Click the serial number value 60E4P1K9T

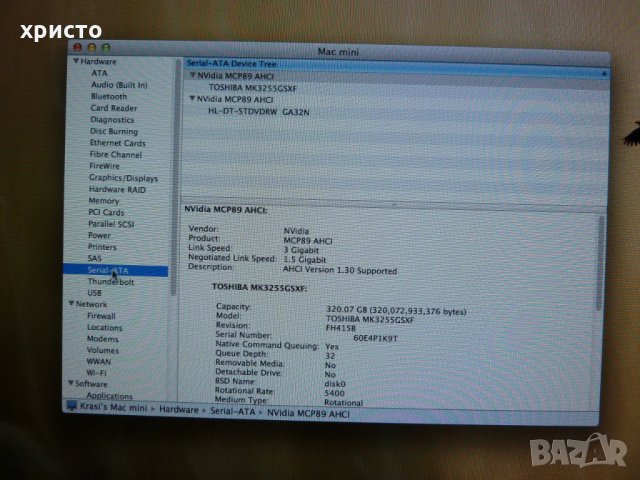point(375,338)
